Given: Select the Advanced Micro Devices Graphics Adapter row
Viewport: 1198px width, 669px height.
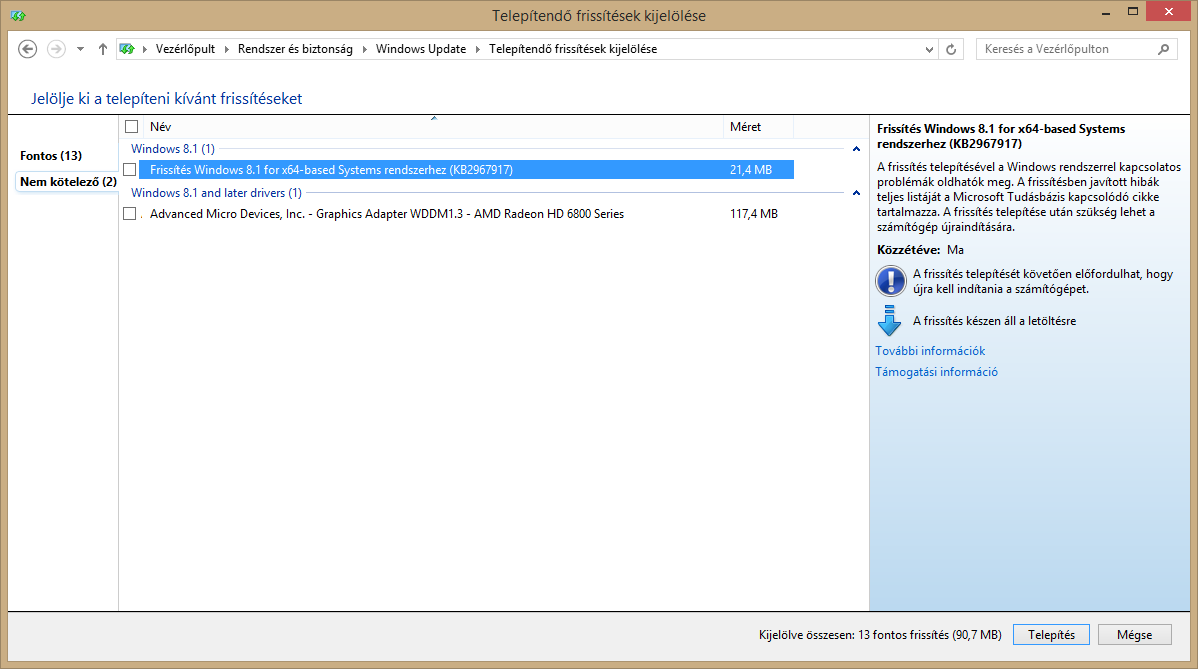Looking at the screenshot, I should (x=466, y=214).
